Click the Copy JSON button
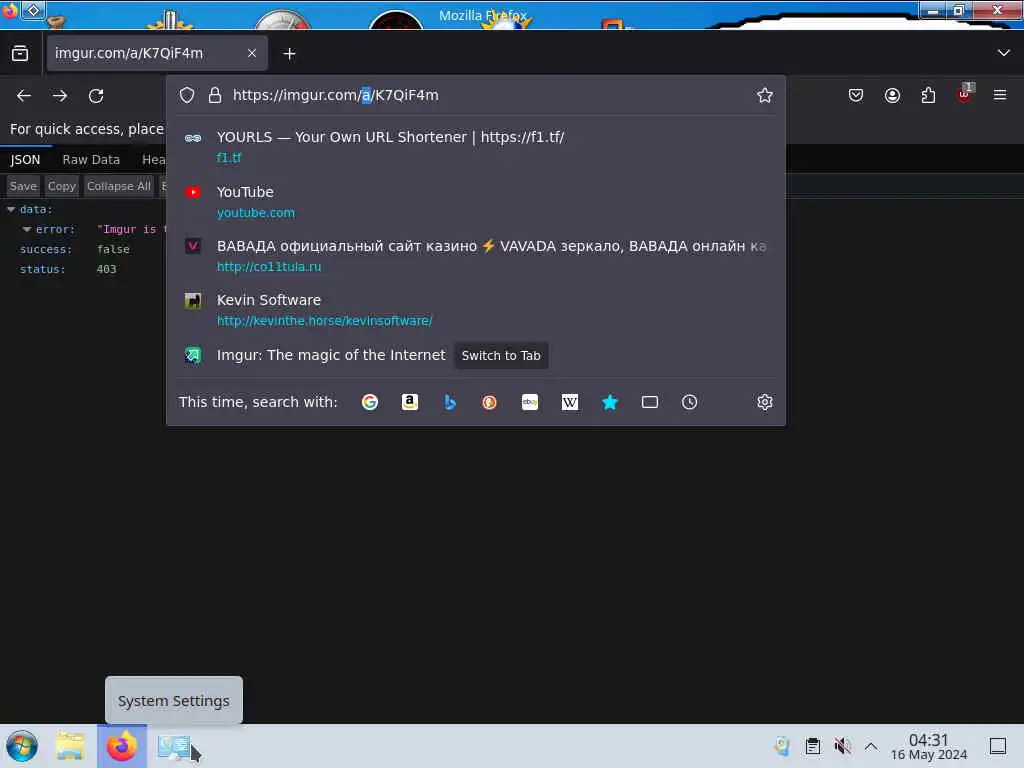Image resolution: width=1024 pixels, height=768 pixels. tap(62, 186)
